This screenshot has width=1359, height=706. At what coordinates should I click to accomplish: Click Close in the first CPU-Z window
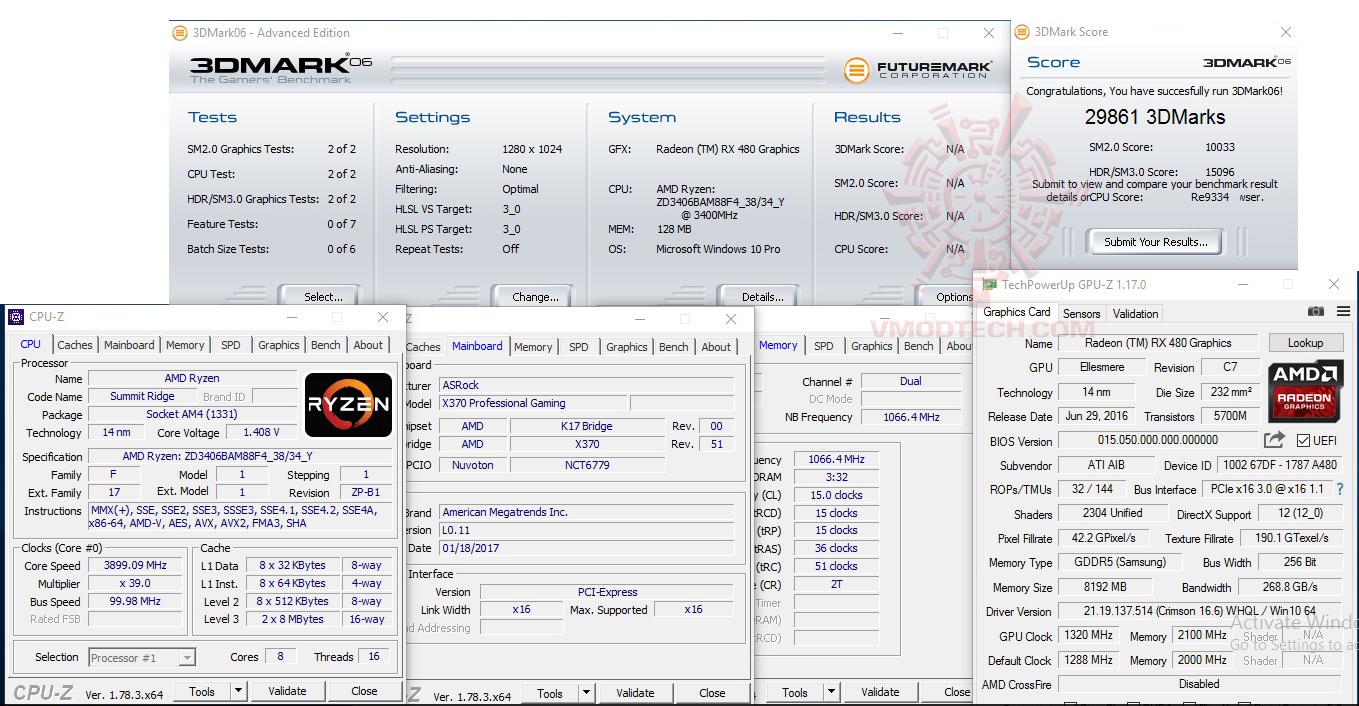pyautogui.click(x=364, y=691)
